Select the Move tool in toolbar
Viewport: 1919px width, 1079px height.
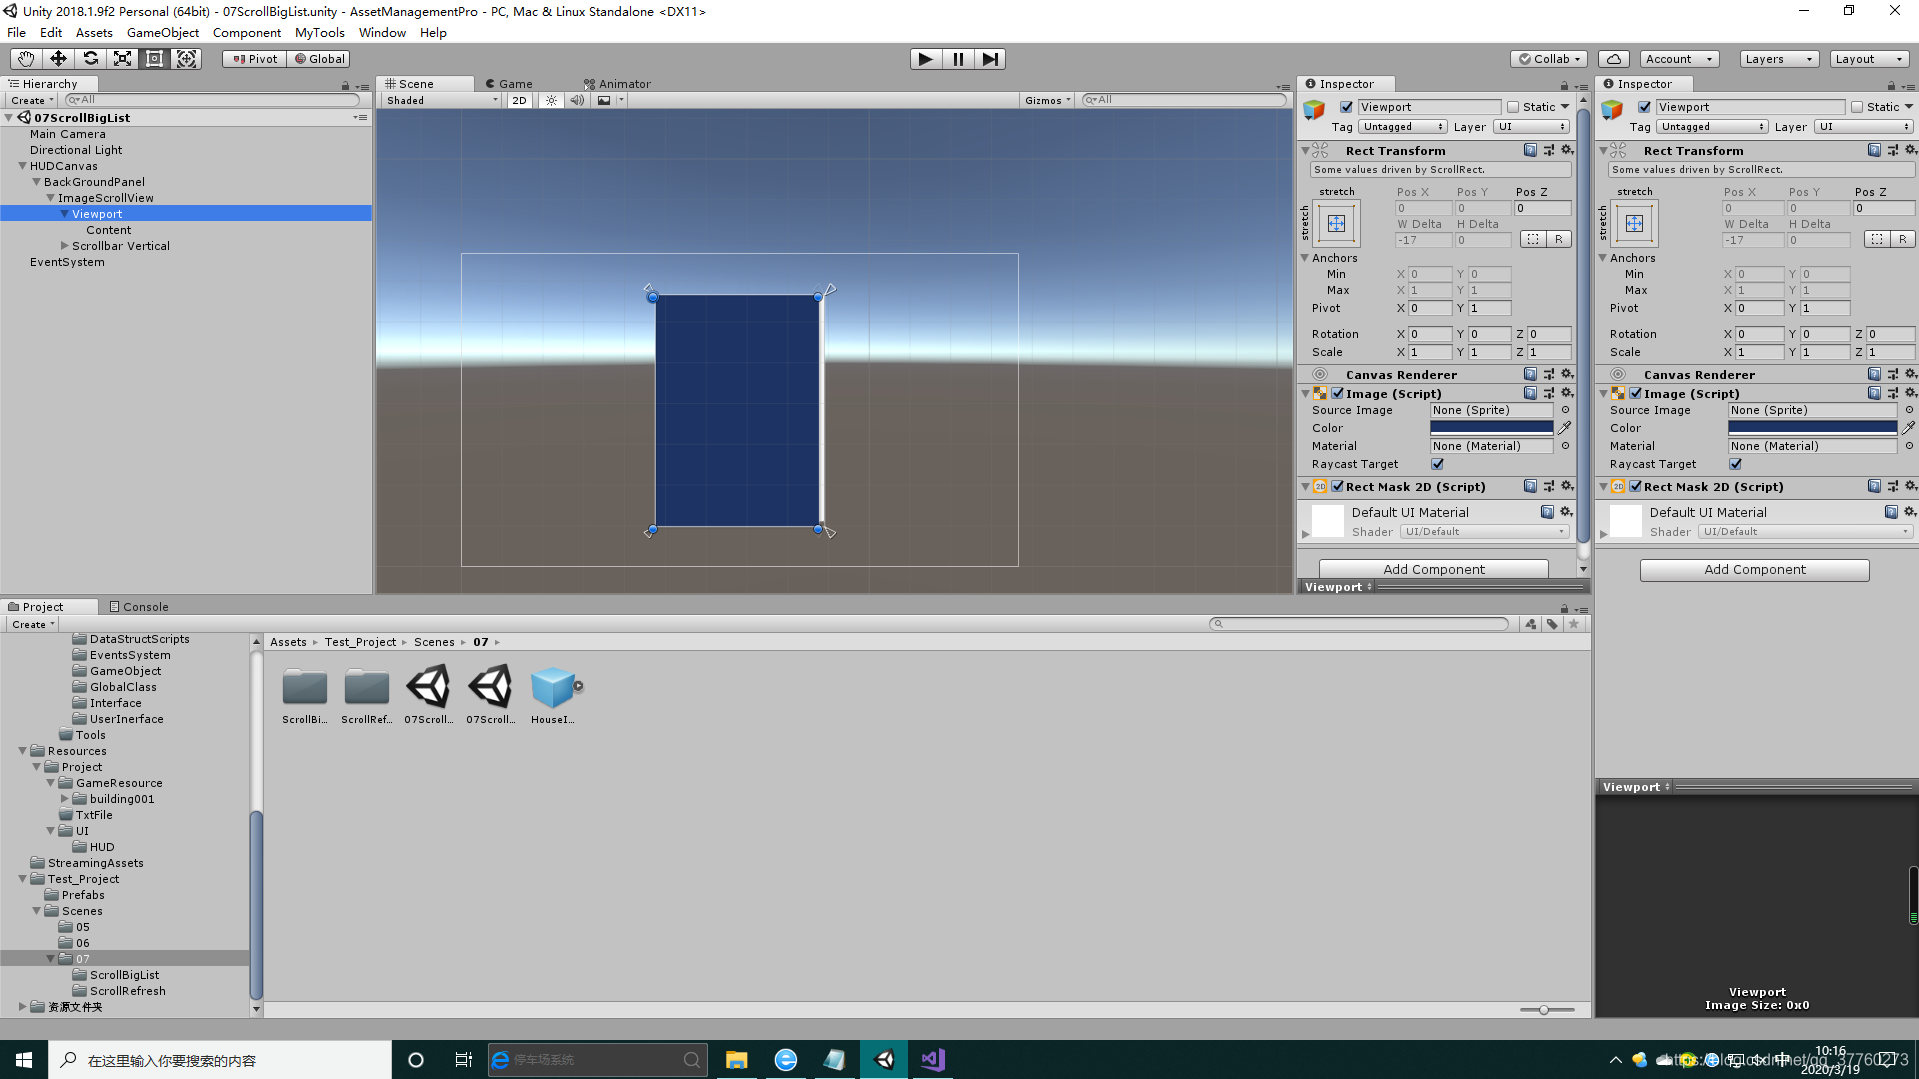point(58,58)
